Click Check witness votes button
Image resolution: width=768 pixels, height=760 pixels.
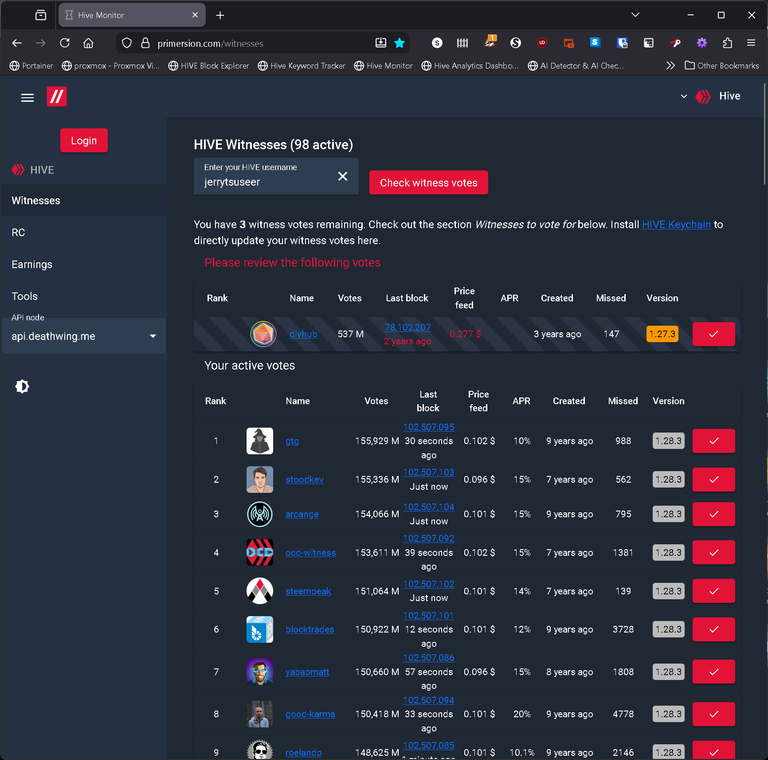pos(428,183)
